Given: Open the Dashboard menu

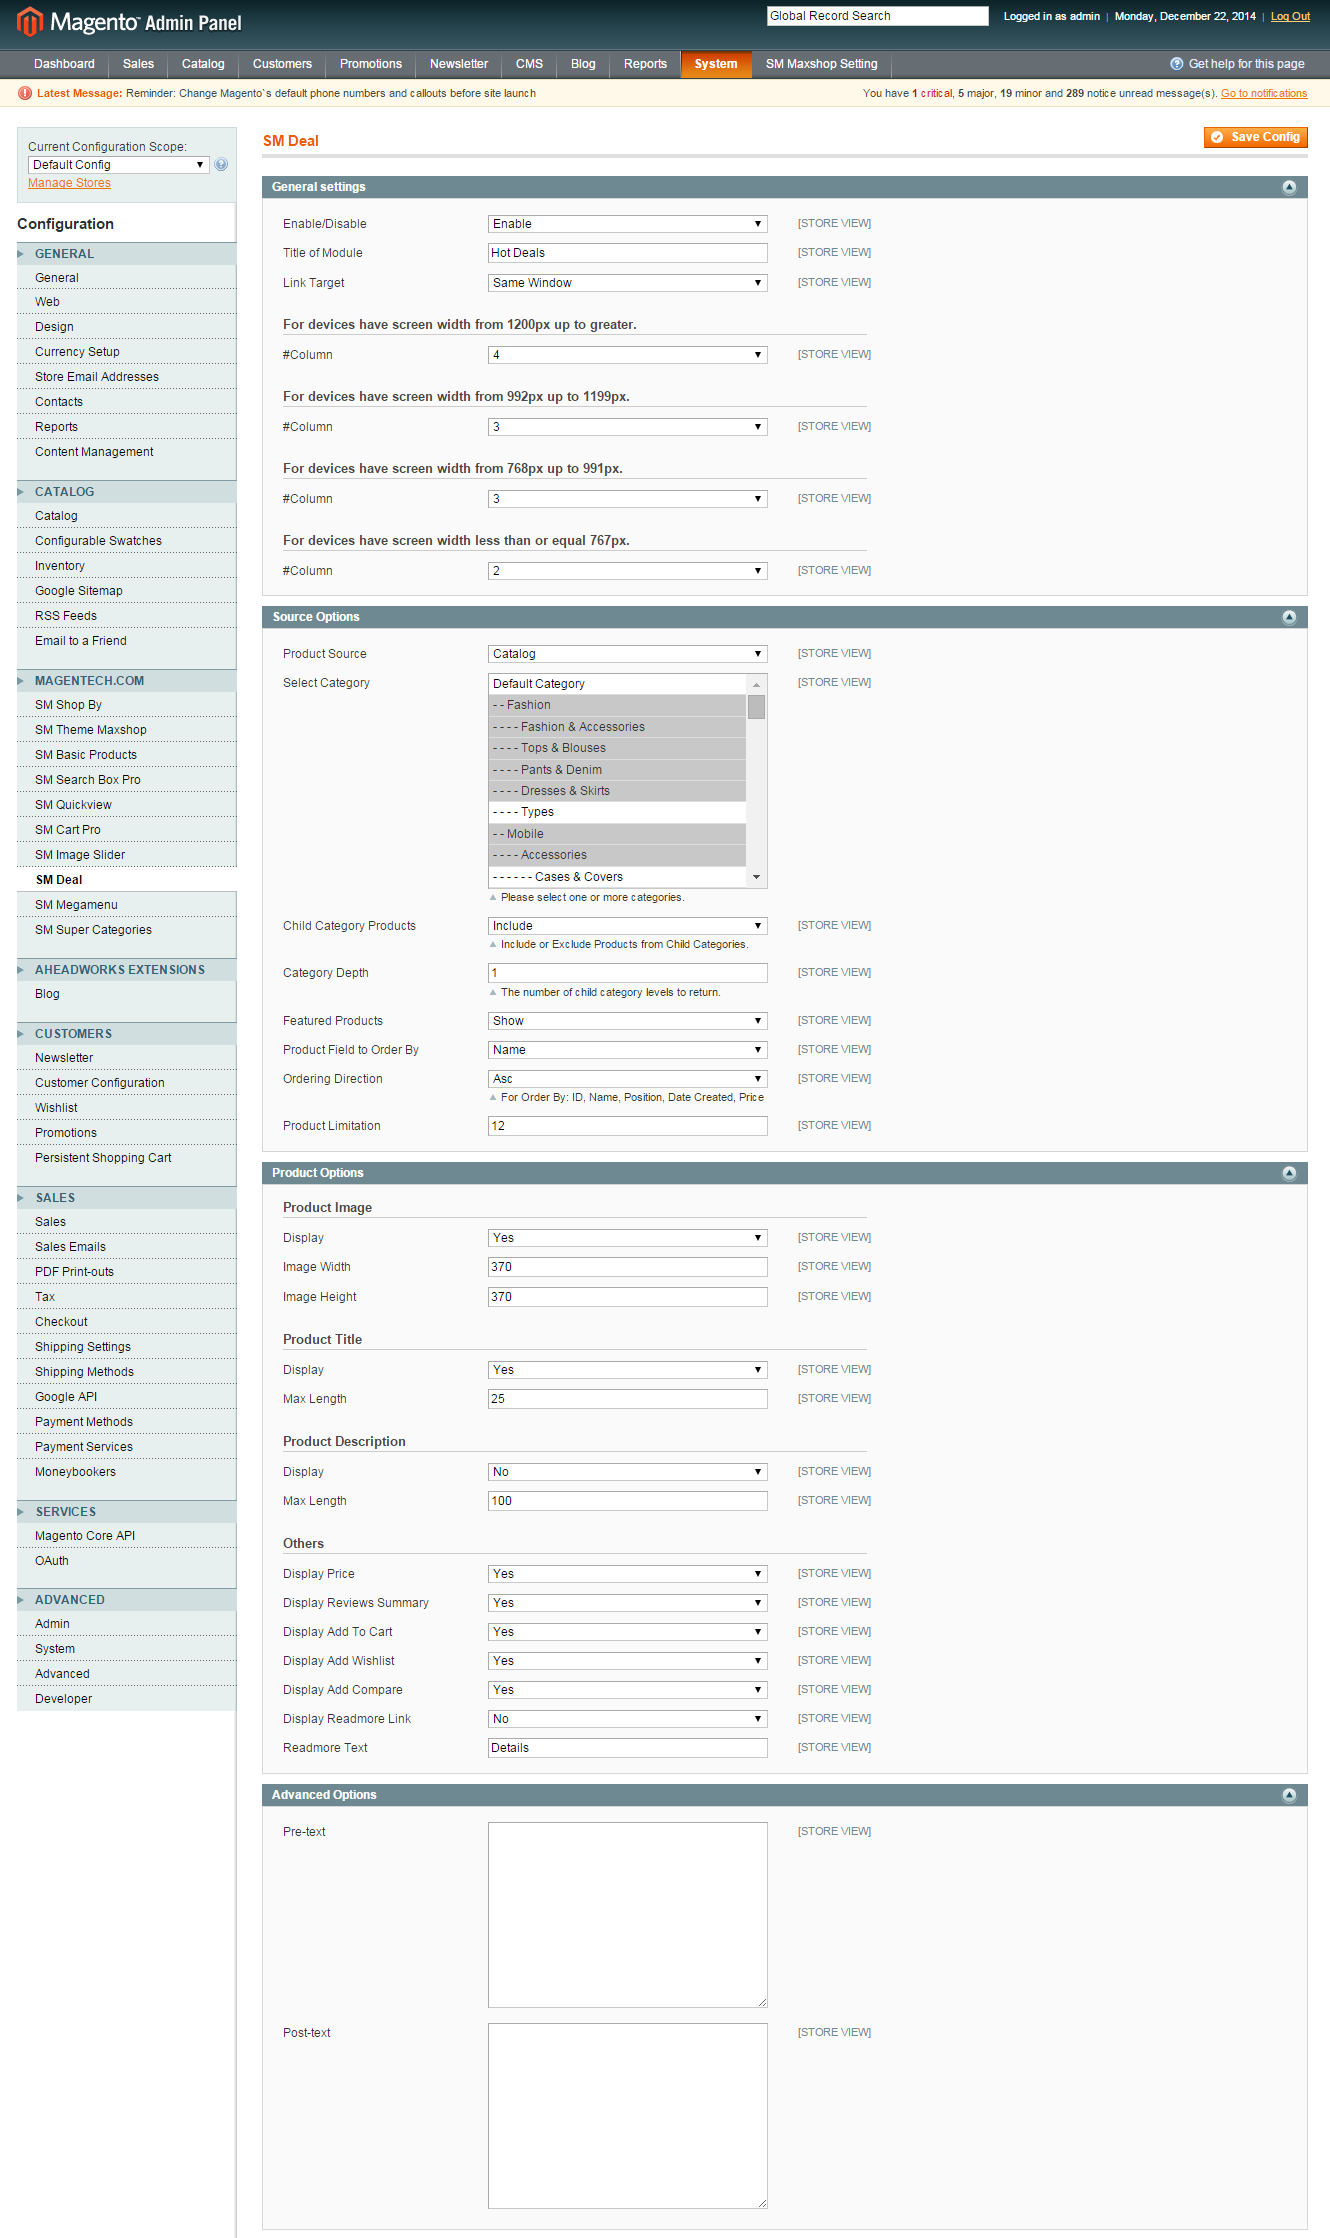Looking at the screenshot, I should pos(64,64).
